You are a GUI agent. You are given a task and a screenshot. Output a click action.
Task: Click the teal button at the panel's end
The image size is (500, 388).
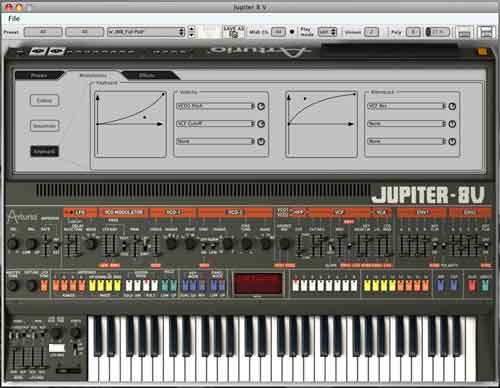click(485, 285)
